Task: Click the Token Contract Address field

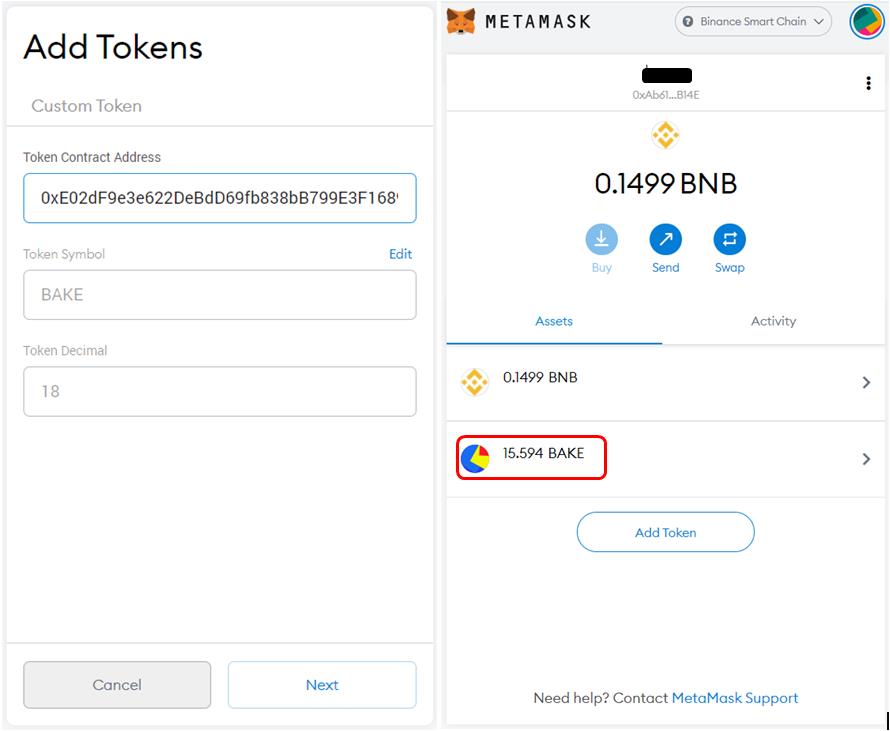Action: [220, 198]
